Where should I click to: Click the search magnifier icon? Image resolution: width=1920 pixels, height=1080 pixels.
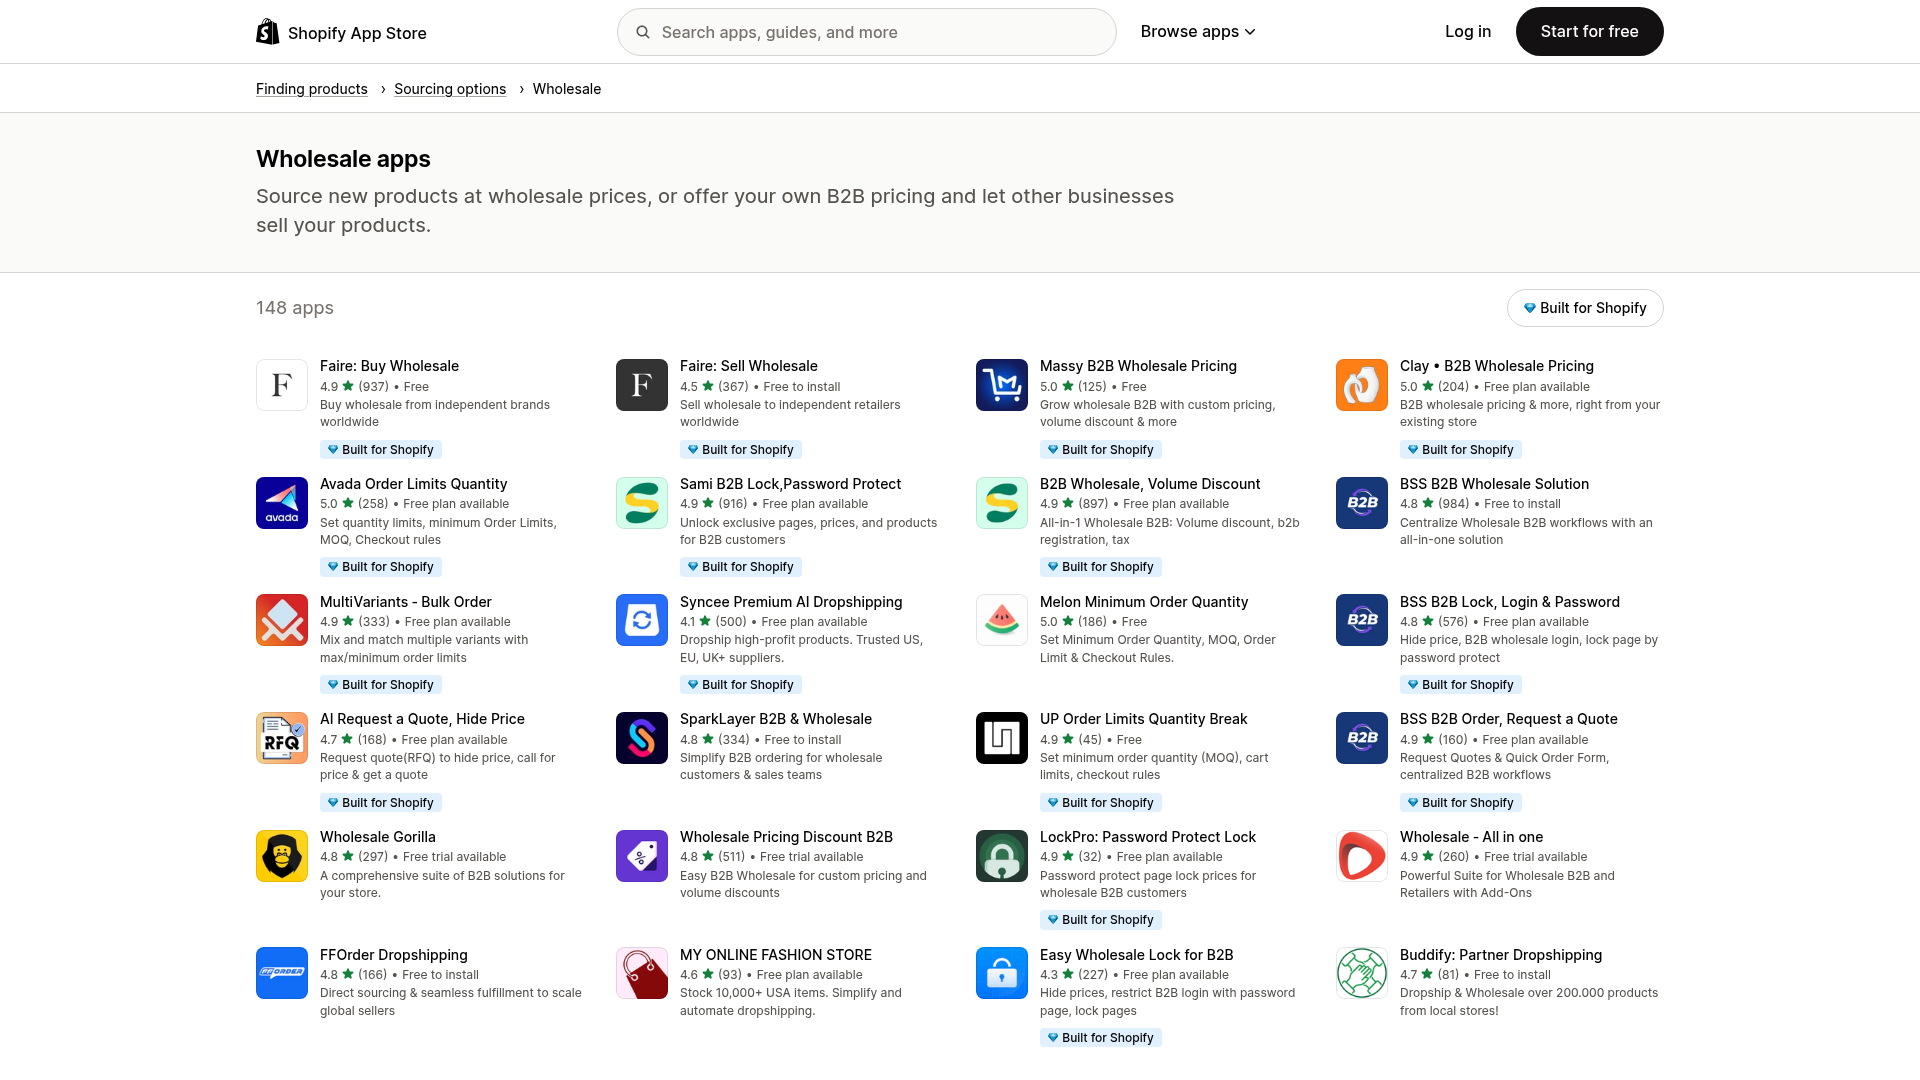coord(643,32)
